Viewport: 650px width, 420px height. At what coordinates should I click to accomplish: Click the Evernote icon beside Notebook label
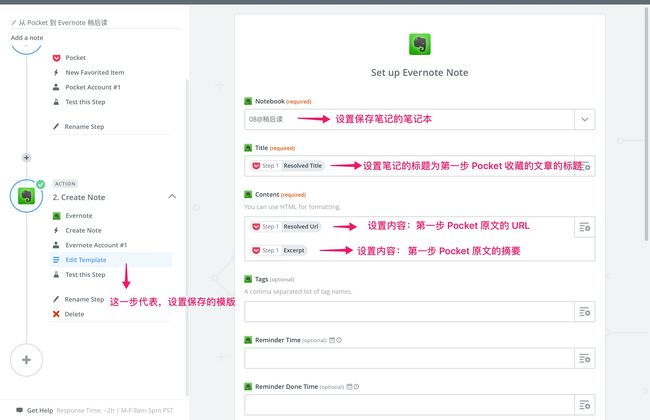click(248, 101)
